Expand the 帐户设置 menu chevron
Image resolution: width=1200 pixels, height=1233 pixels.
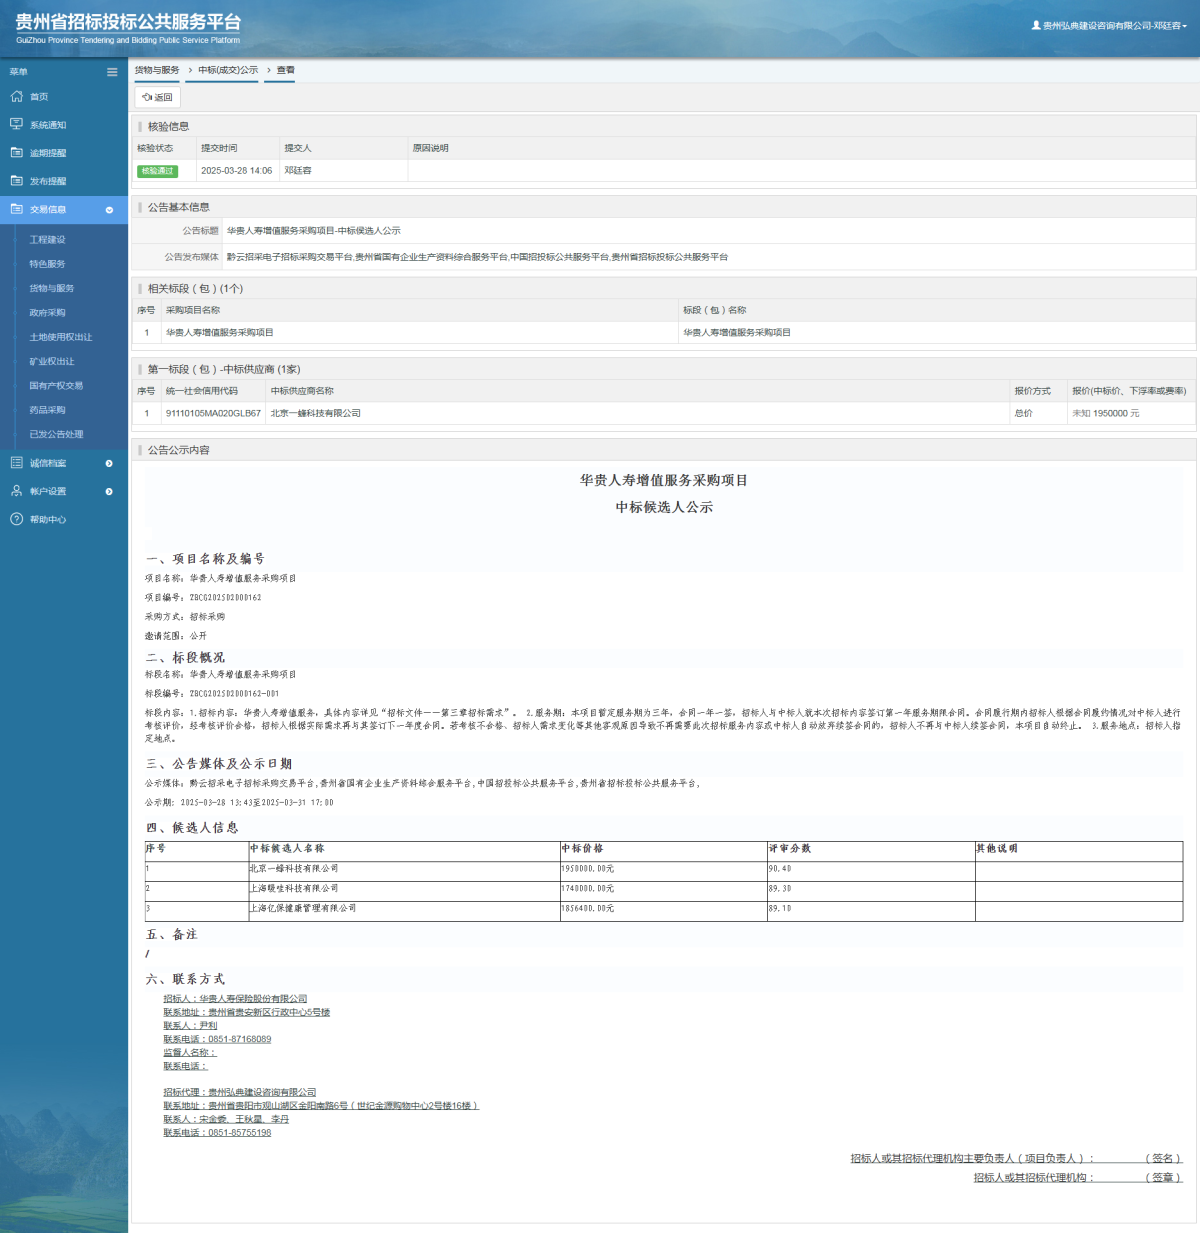coord(109,491)
